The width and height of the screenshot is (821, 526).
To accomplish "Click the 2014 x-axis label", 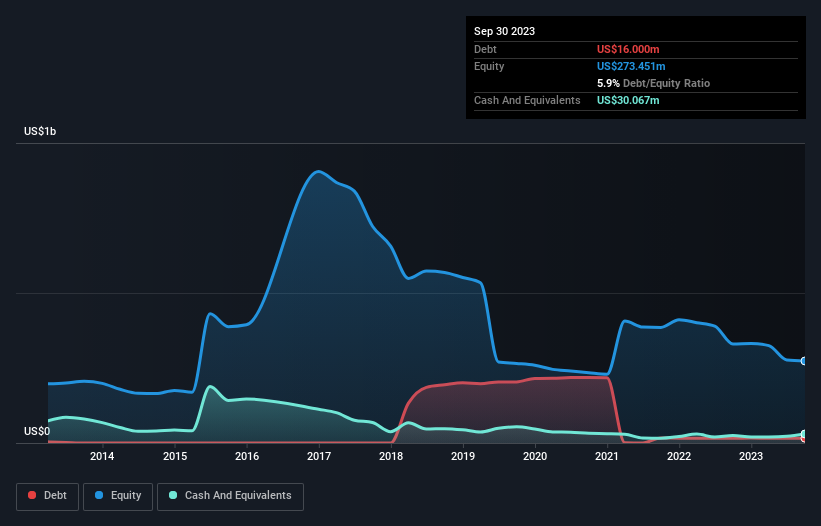I will tap(102, 456).
